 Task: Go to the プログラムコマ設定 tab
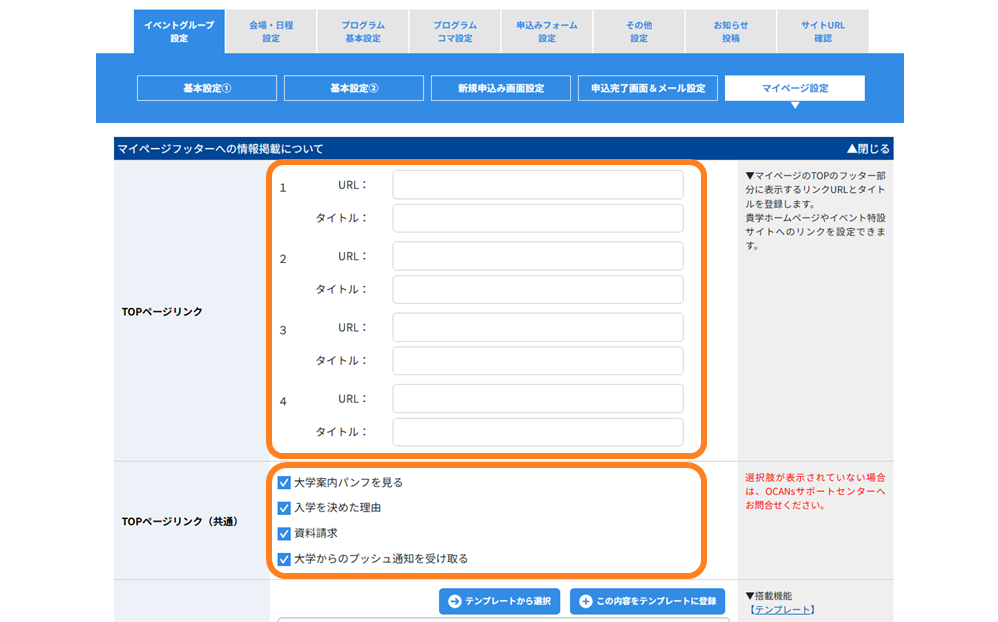point(455,31)
